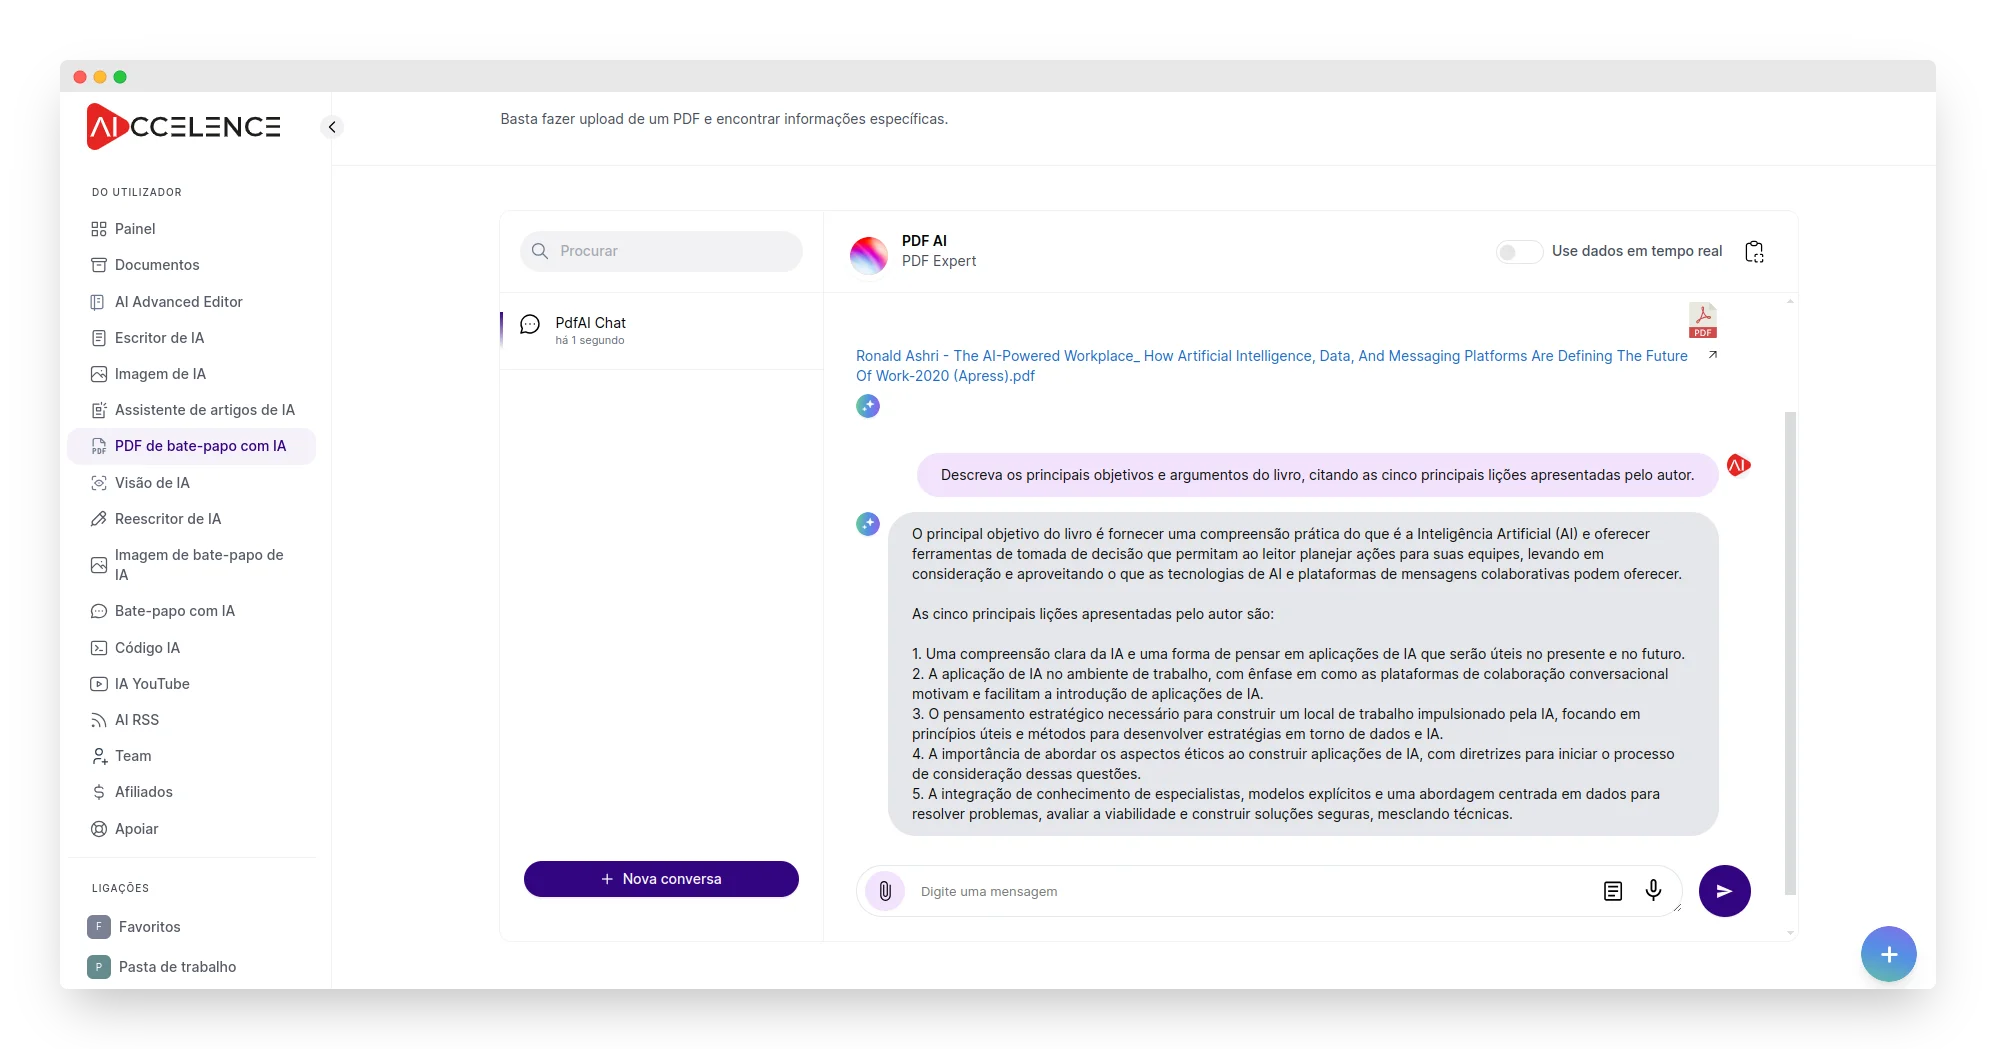Collapse the sidebar with the chevron arrow
This screenshot has width=1996, height=1049.
point(332,127)
